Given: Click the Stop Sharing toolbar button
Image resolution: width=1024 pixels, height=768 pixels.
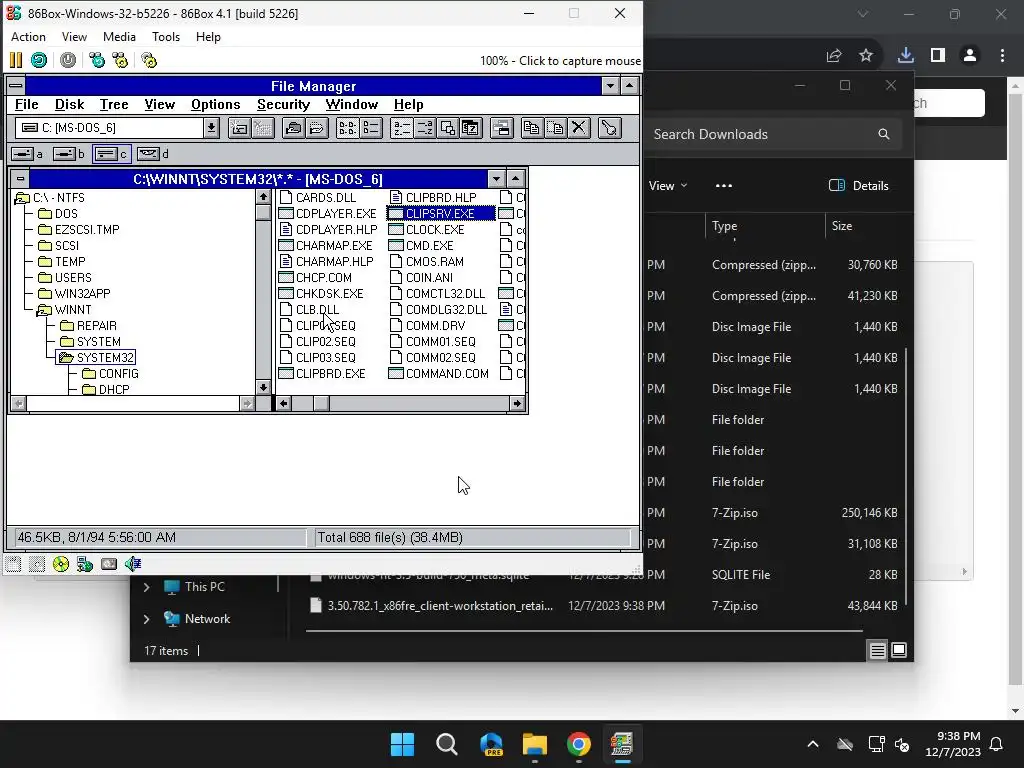Looking at the screenshot, I should click(x=317, y=128).
